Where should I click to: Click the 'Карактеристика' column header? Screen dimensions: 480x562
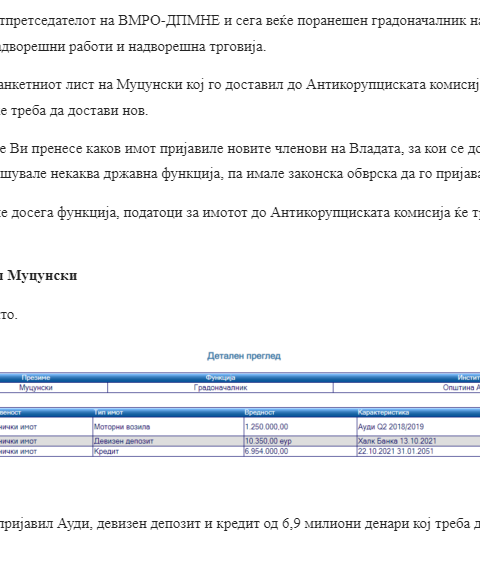(383, 413)
